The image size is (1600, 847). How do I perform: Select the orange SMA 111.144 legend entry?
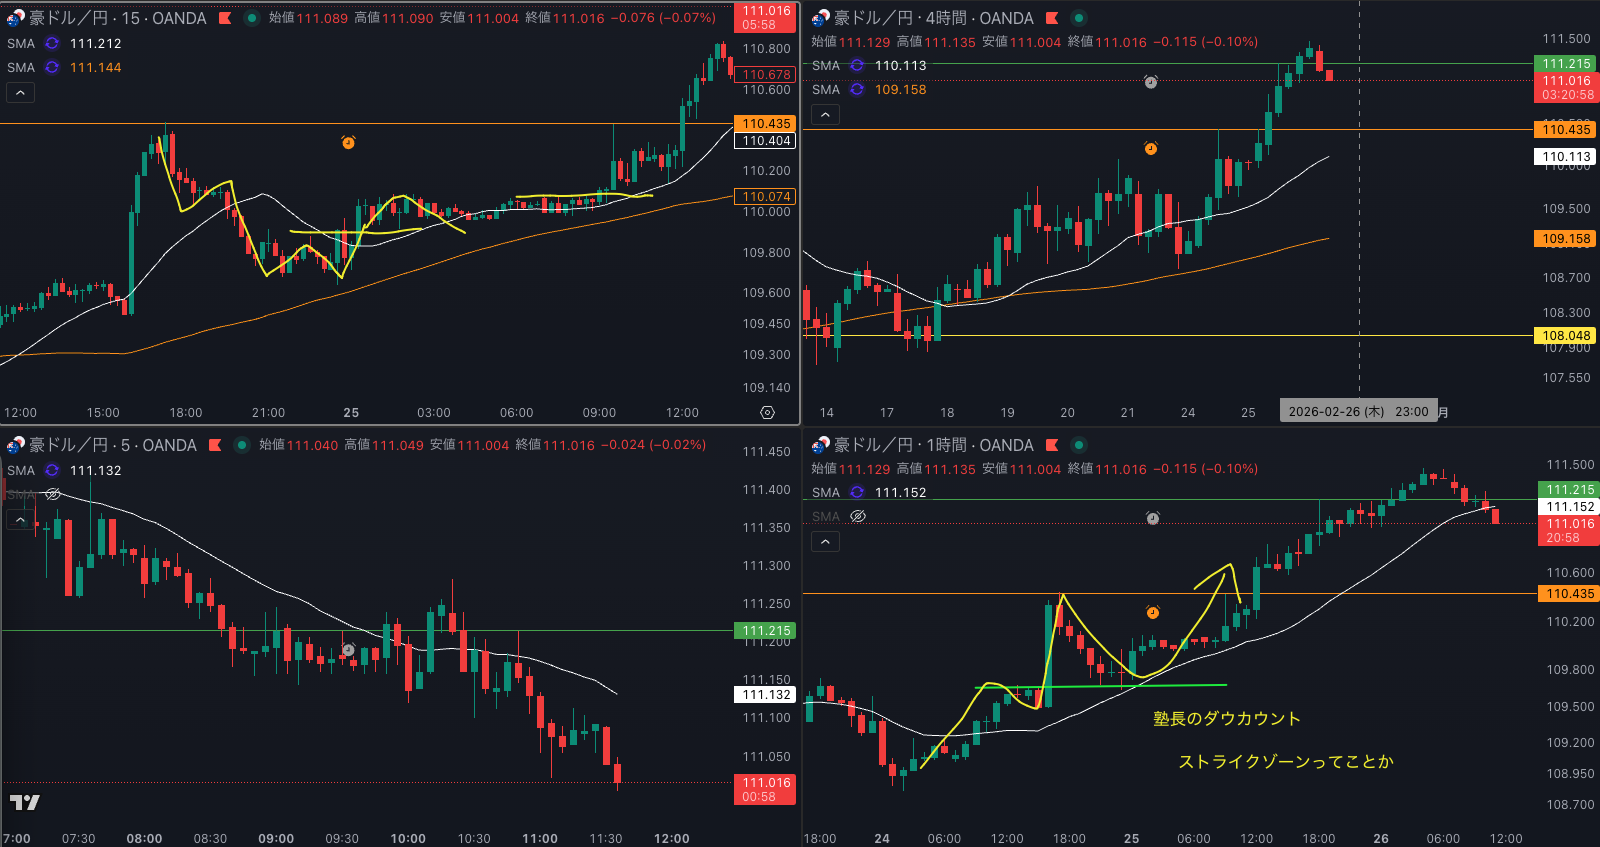click(x=95, y=67)
